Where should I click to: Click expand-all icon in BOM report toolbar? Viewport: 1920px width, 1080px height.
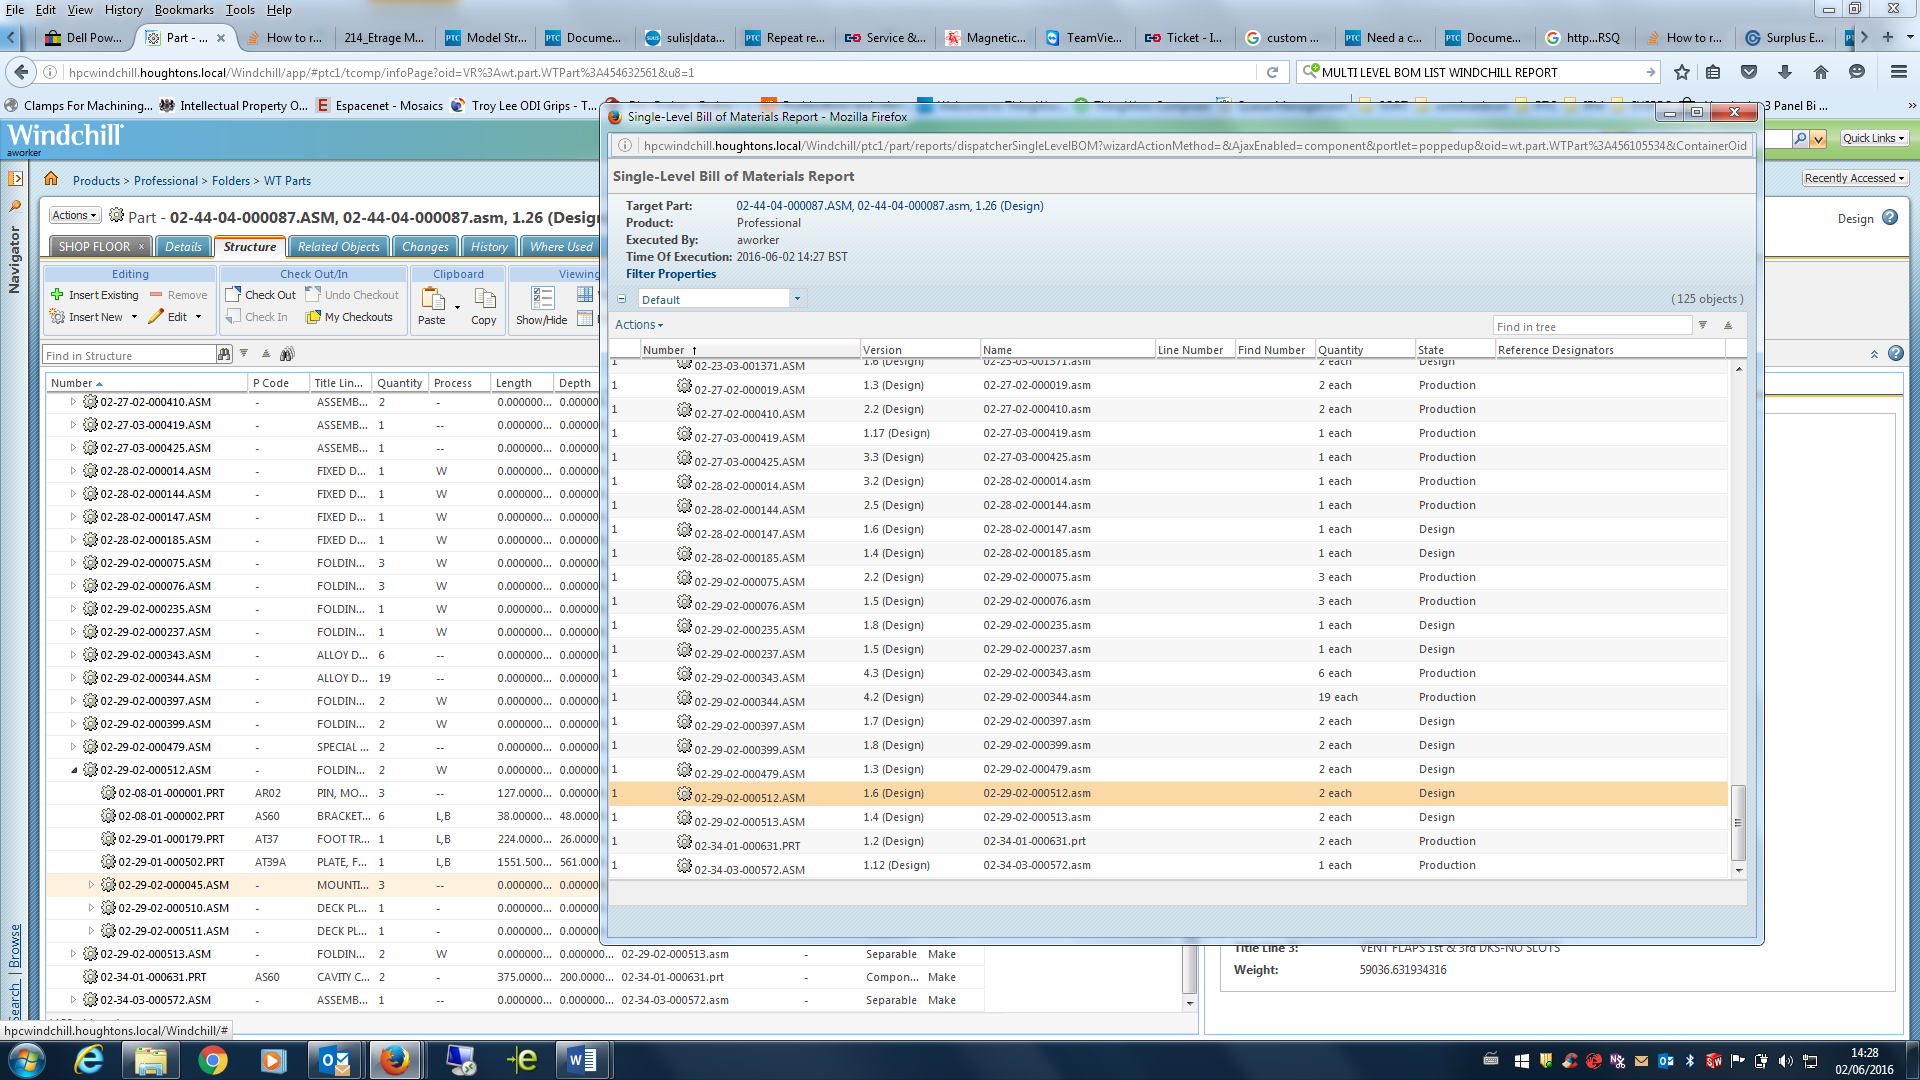(x=1703, y=325)
